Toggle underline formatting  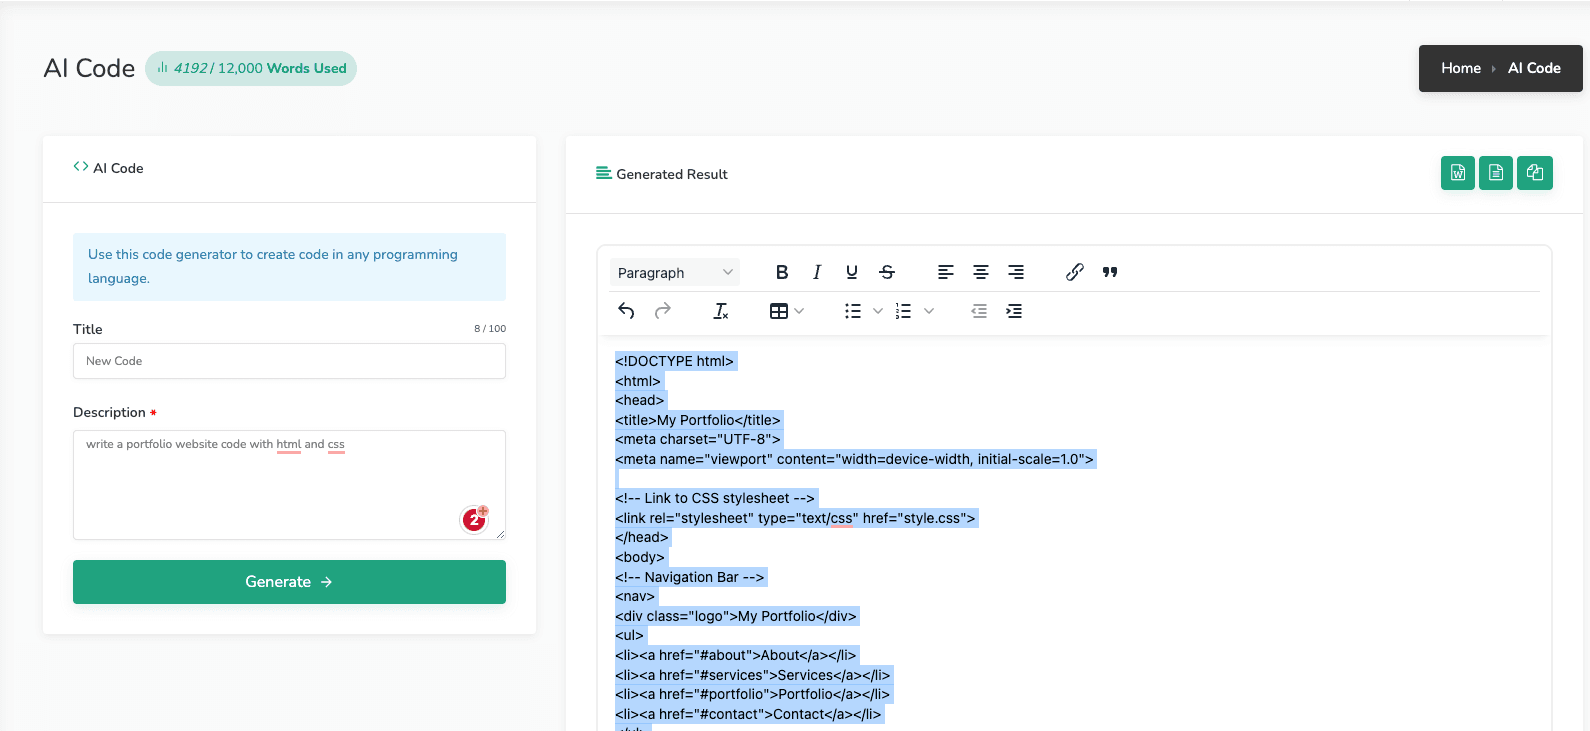point(852,272)
